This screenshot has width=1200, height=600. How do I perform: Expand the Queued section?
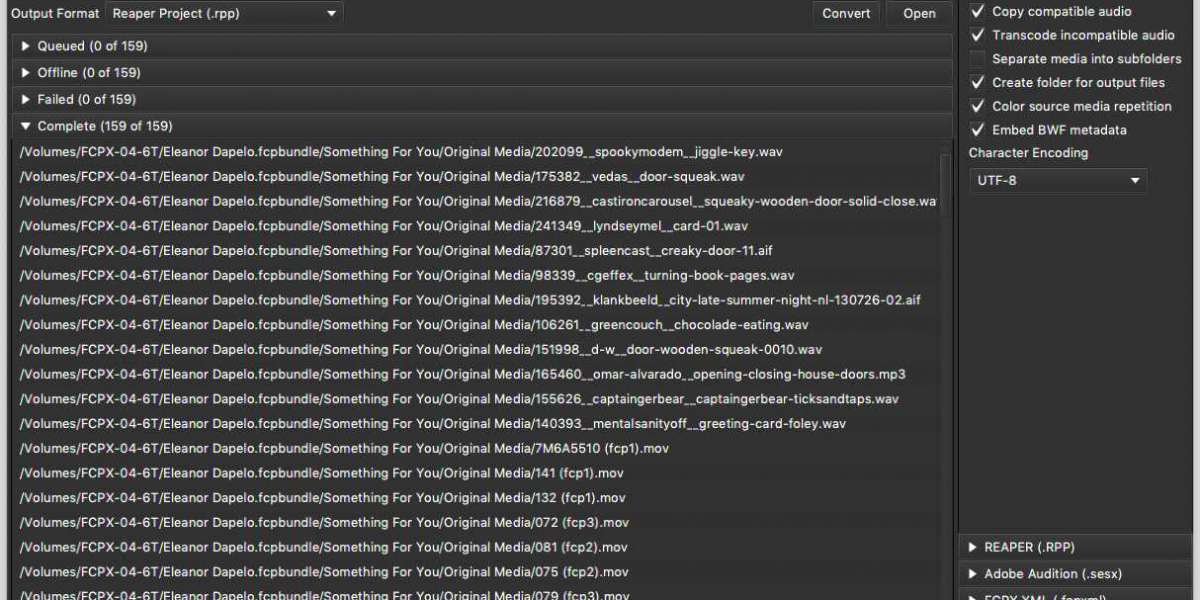[x=26, y=46]
